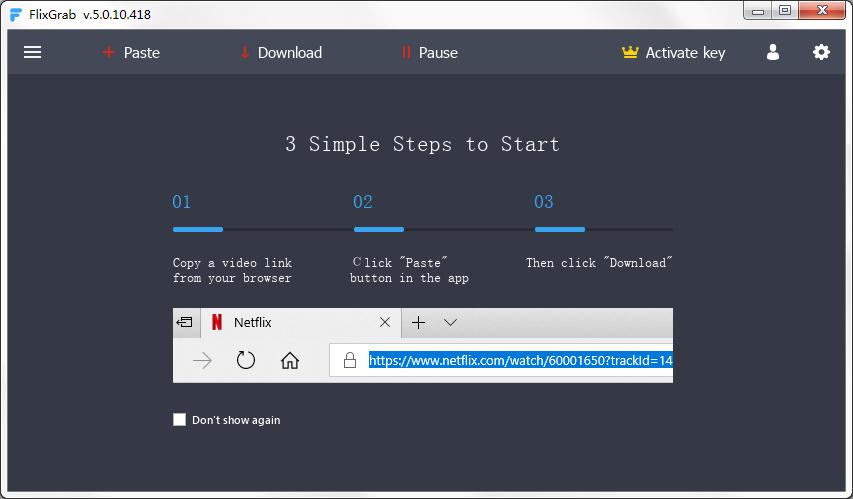Click the step 02 progress bar
853x499 pixels.
(x=378, y=229)
